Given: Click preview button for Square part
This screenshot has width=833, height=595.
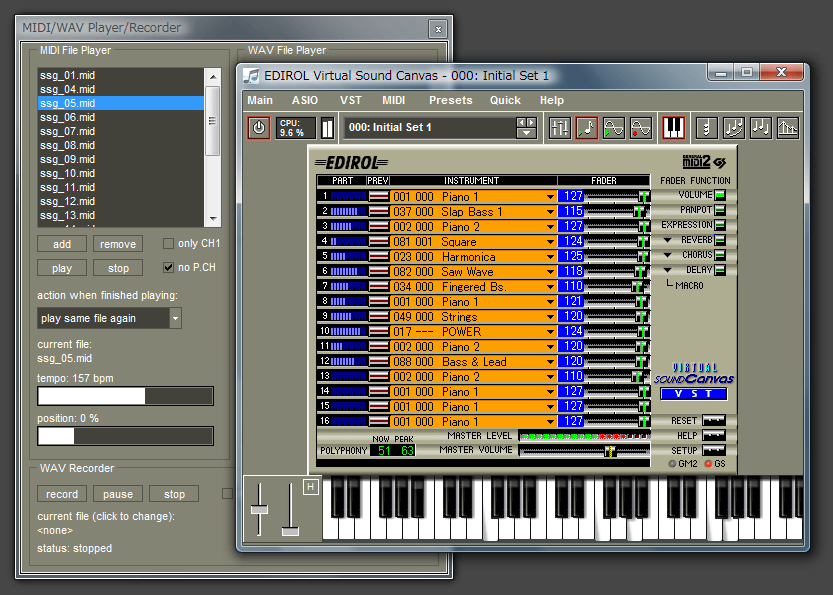Looking at the screenshot, I should pos(378,242).
